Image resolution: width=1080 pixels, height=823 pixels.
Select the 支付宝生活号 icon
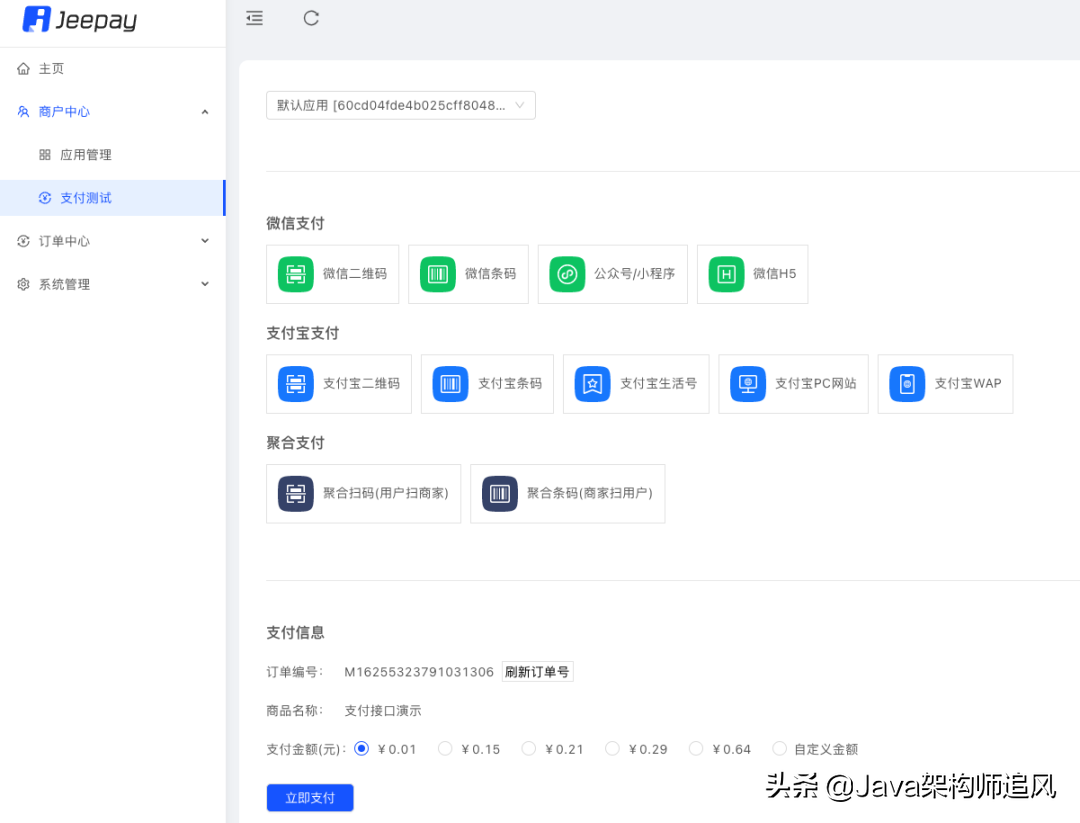click(636, 384)
